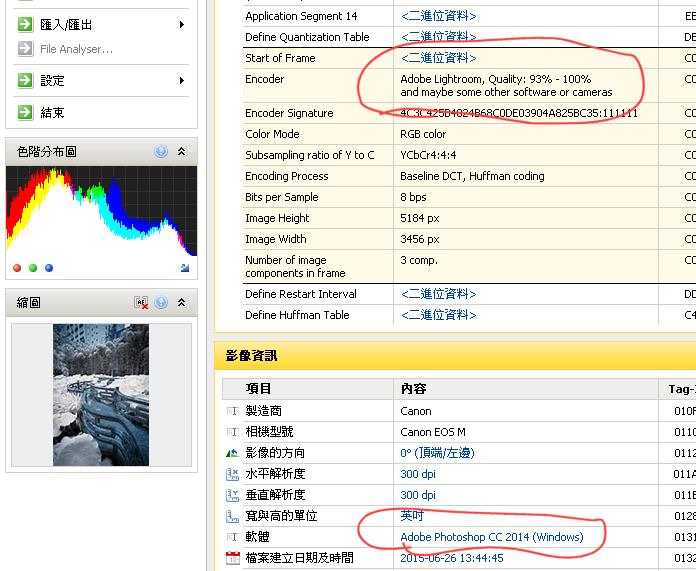The image size is (696, 571).
Task: Open binary data link for Define Restart Interval
Action: [438, 294]
